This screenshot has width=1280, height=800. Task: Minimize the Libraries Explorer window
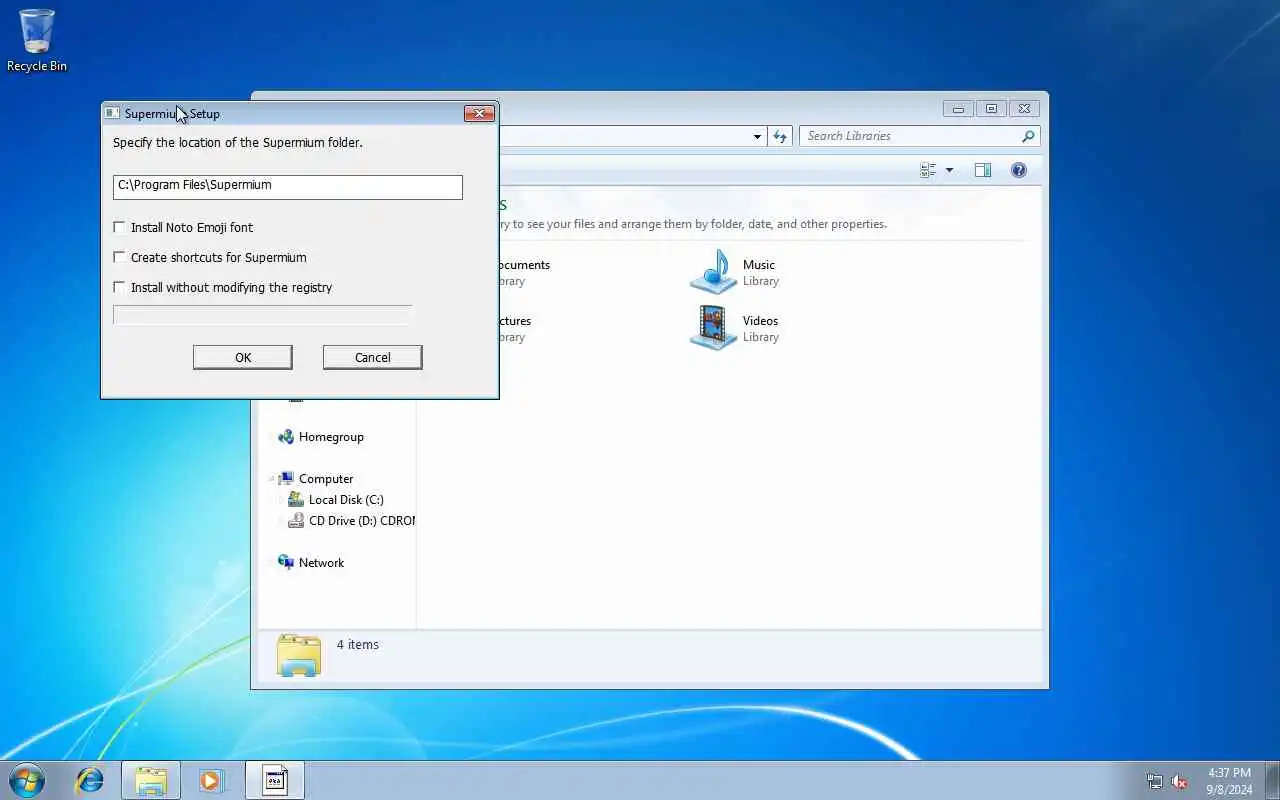pos(958,109)
